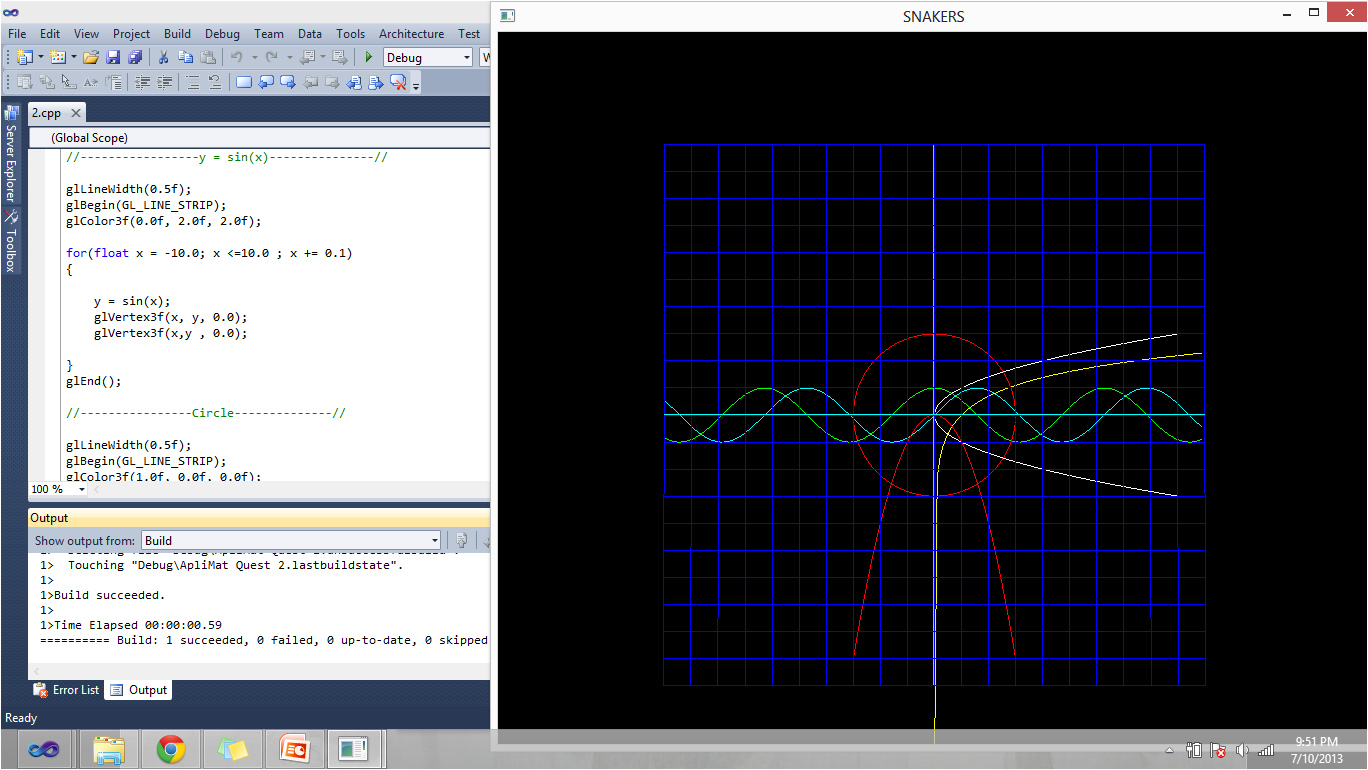1368x770 pixels.
Task: Open the Show output from Build dropdown
Action: tap(291, 540)
